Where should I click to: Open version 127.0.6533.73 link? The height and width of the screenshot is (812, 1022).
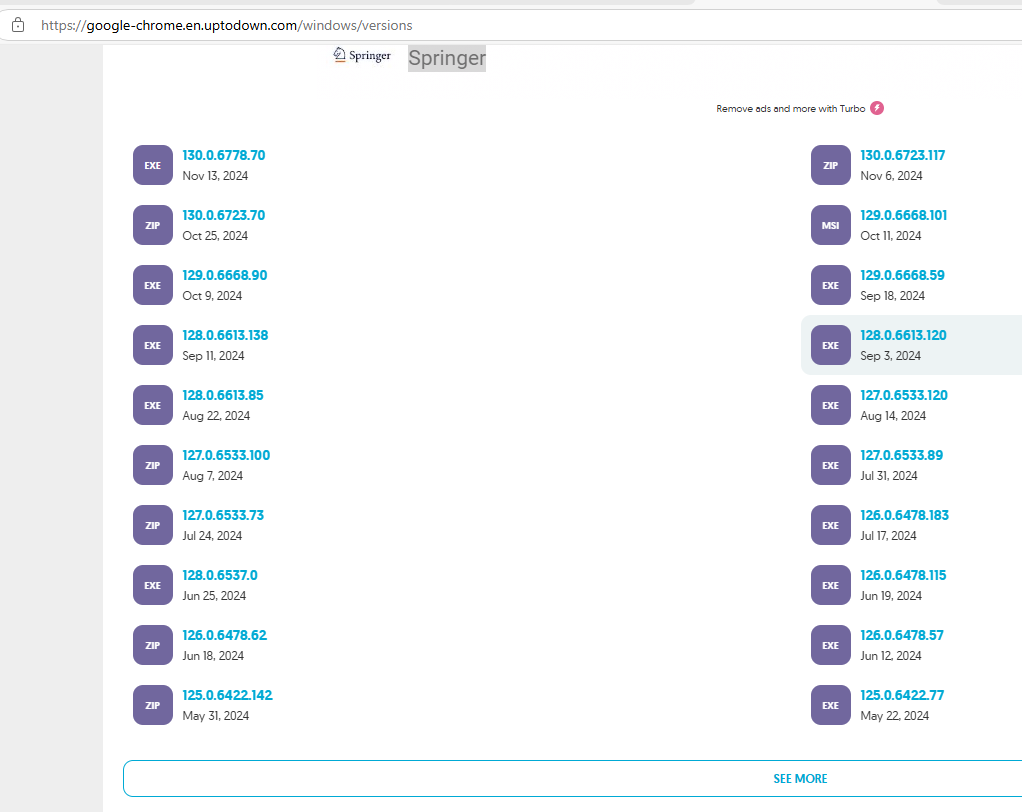223,515
